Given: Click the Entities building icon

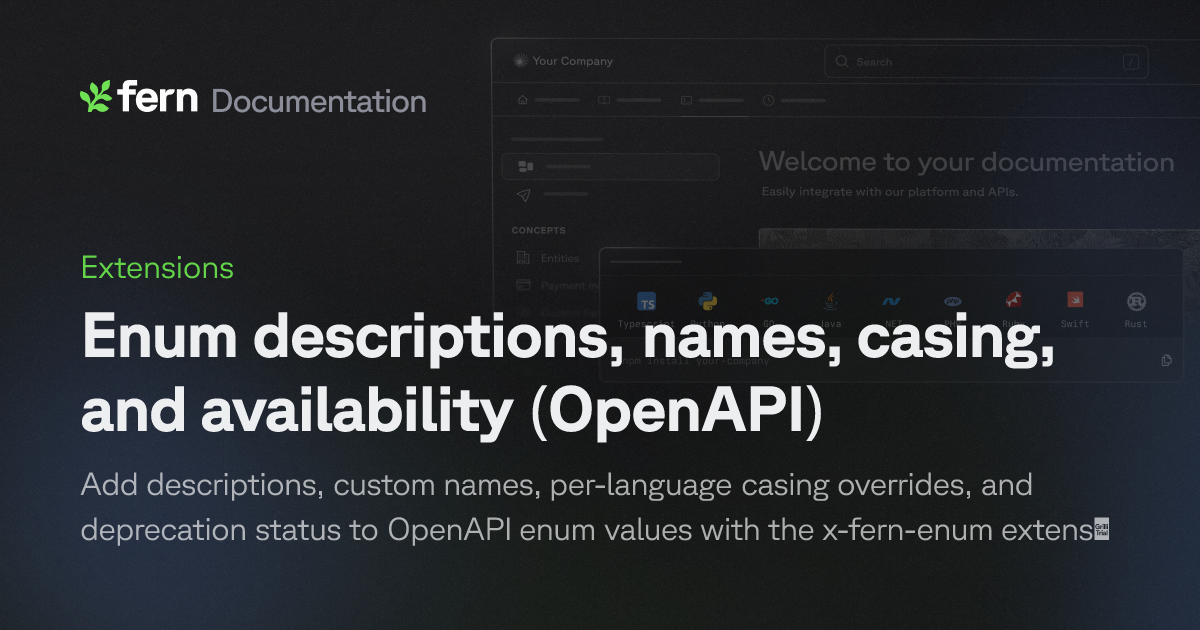Looking at the screenshot, I should (x=523, y=258).
